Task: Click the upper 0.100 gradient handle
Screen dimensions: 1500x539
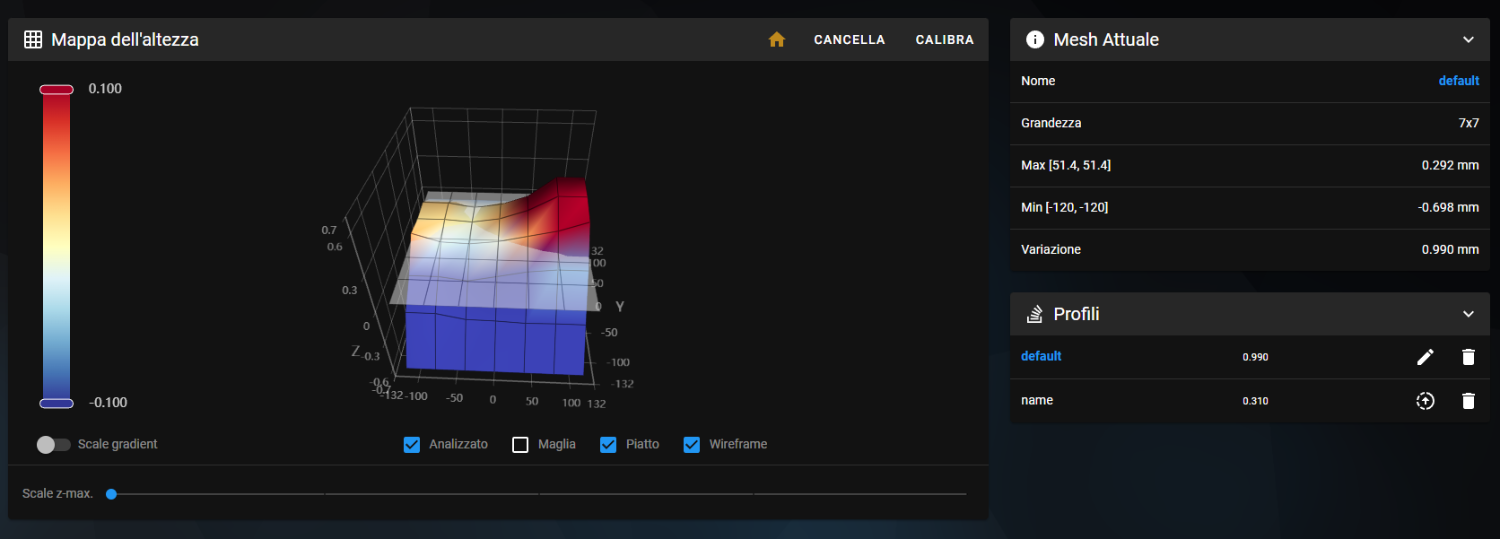Action: click(x=56, y=90)
